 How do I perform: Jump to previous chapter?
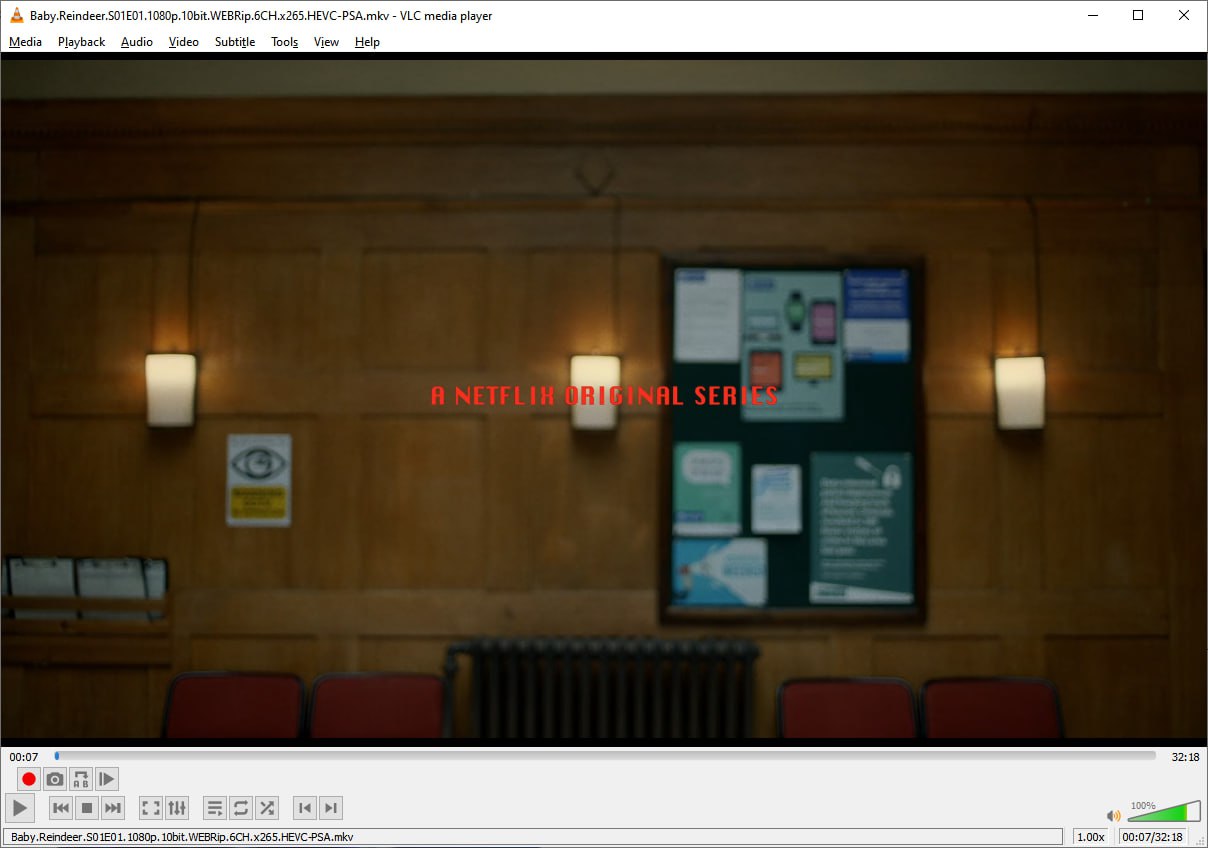click(x=305, y=808)
